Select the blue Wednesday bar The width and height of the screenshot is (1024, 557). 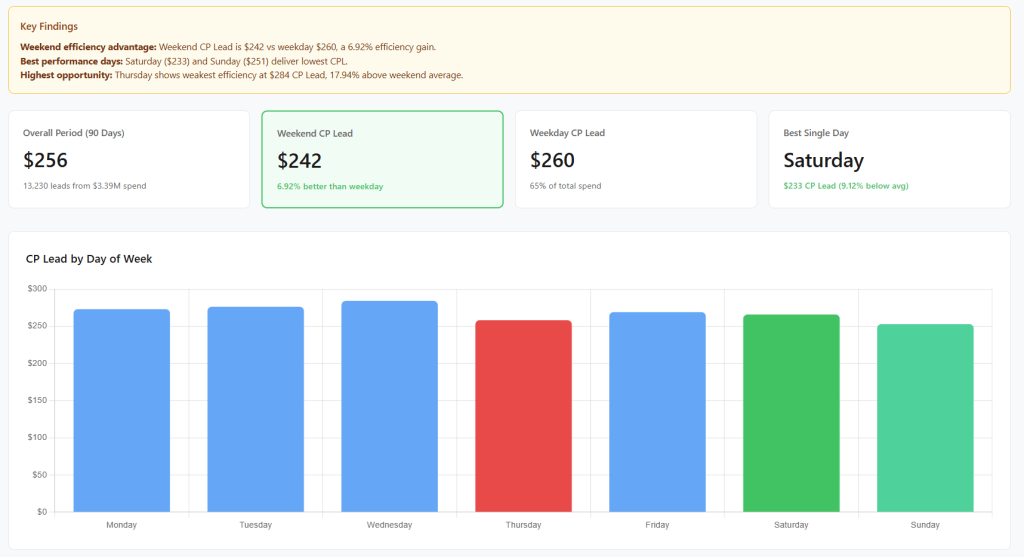coord(389,406)
